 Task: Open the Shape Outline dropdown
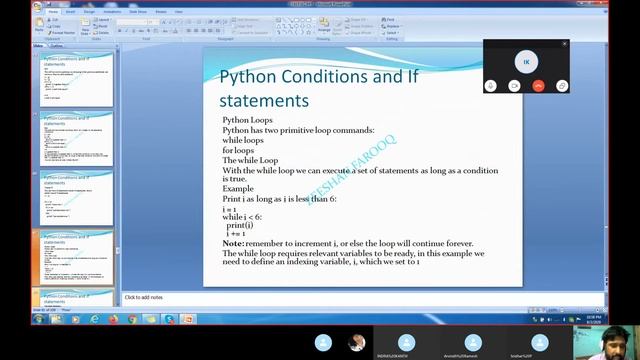coord(360,26)
